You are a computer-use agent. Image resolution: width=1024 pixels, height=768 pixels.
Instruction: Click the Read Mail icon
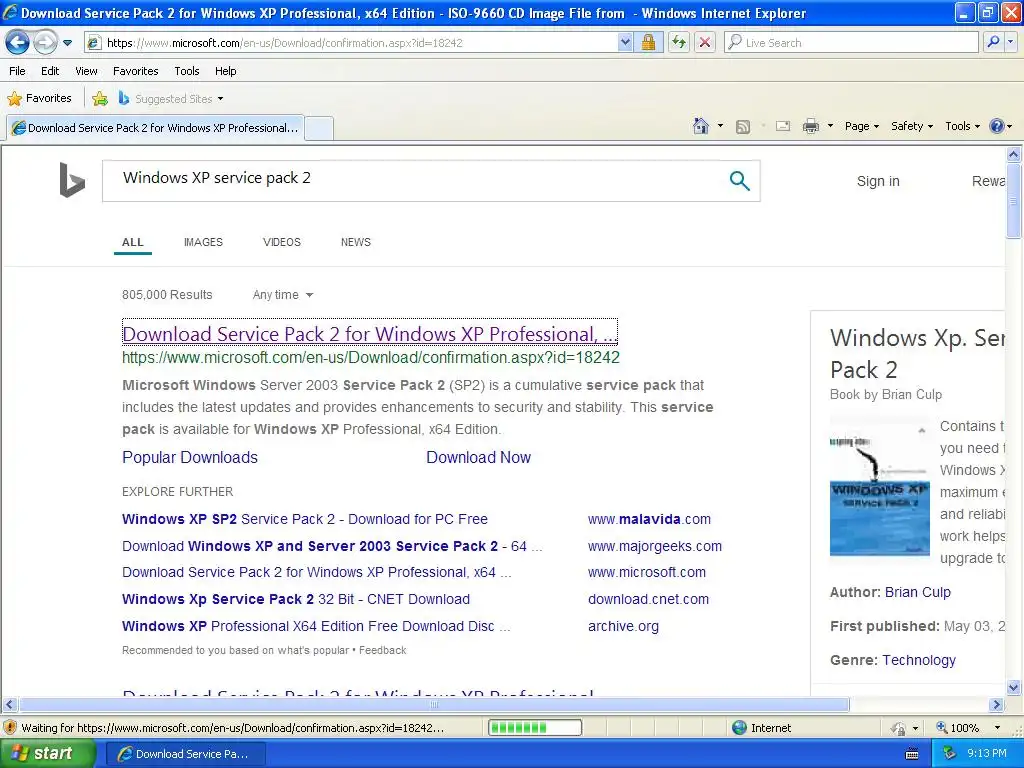pyautogui.click(x=783, y=126)
